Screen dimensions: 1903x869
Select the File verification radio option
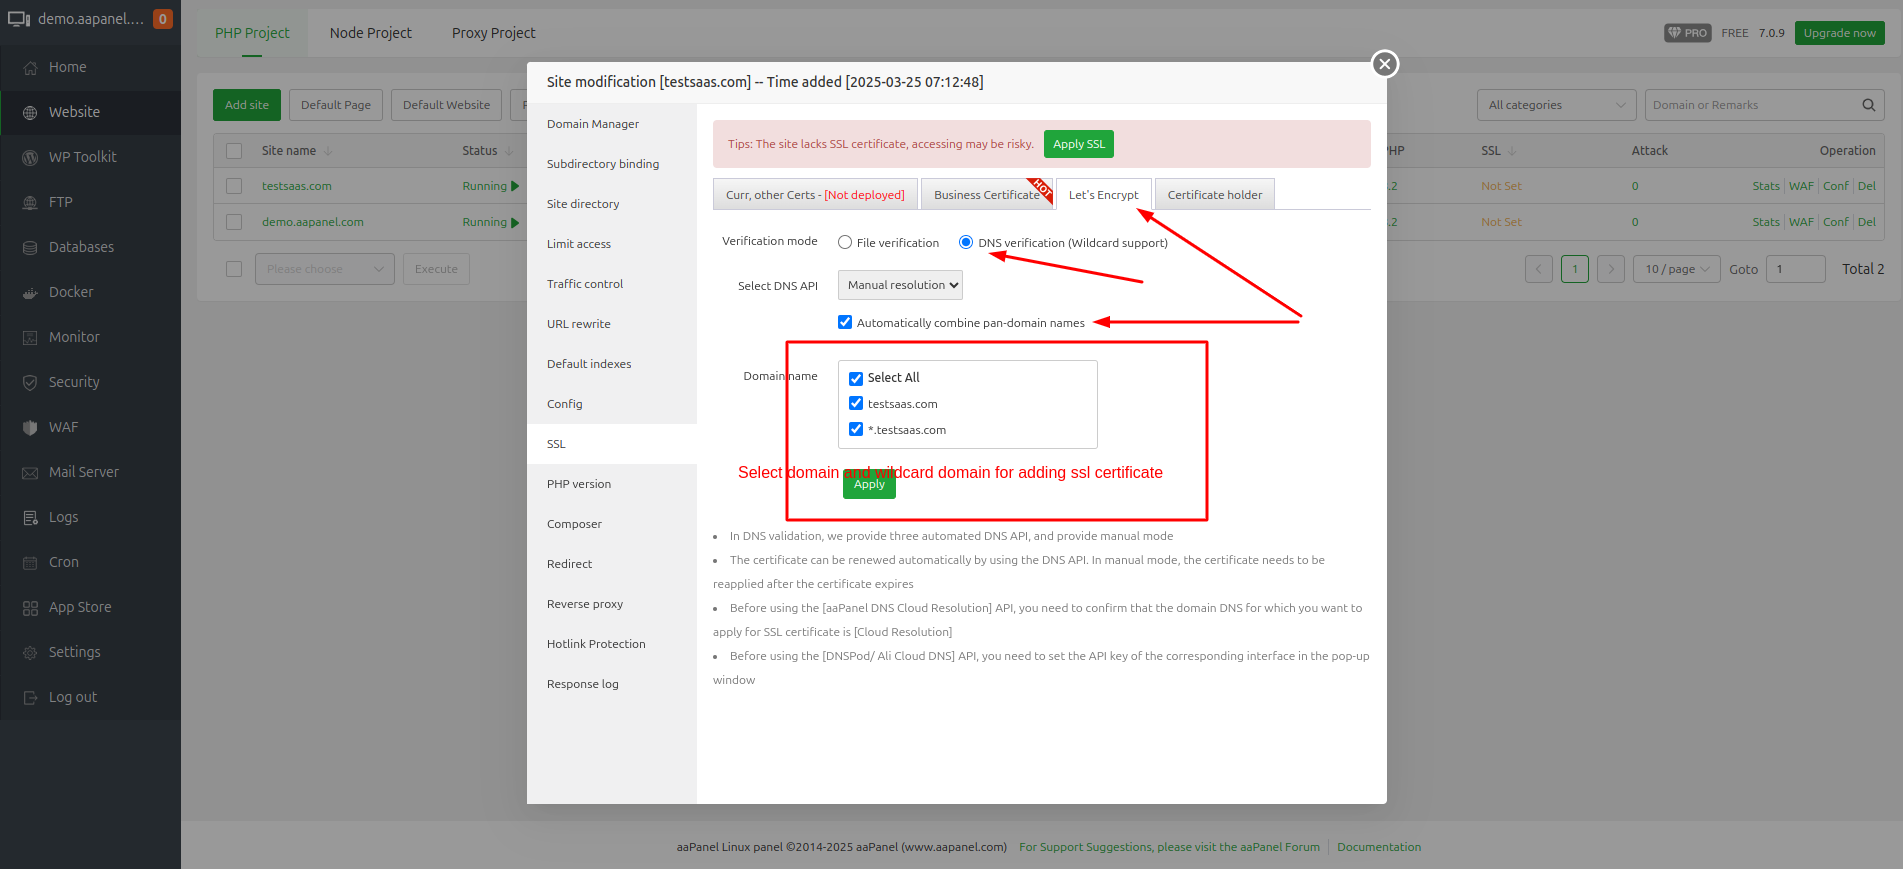coord(845,243)
